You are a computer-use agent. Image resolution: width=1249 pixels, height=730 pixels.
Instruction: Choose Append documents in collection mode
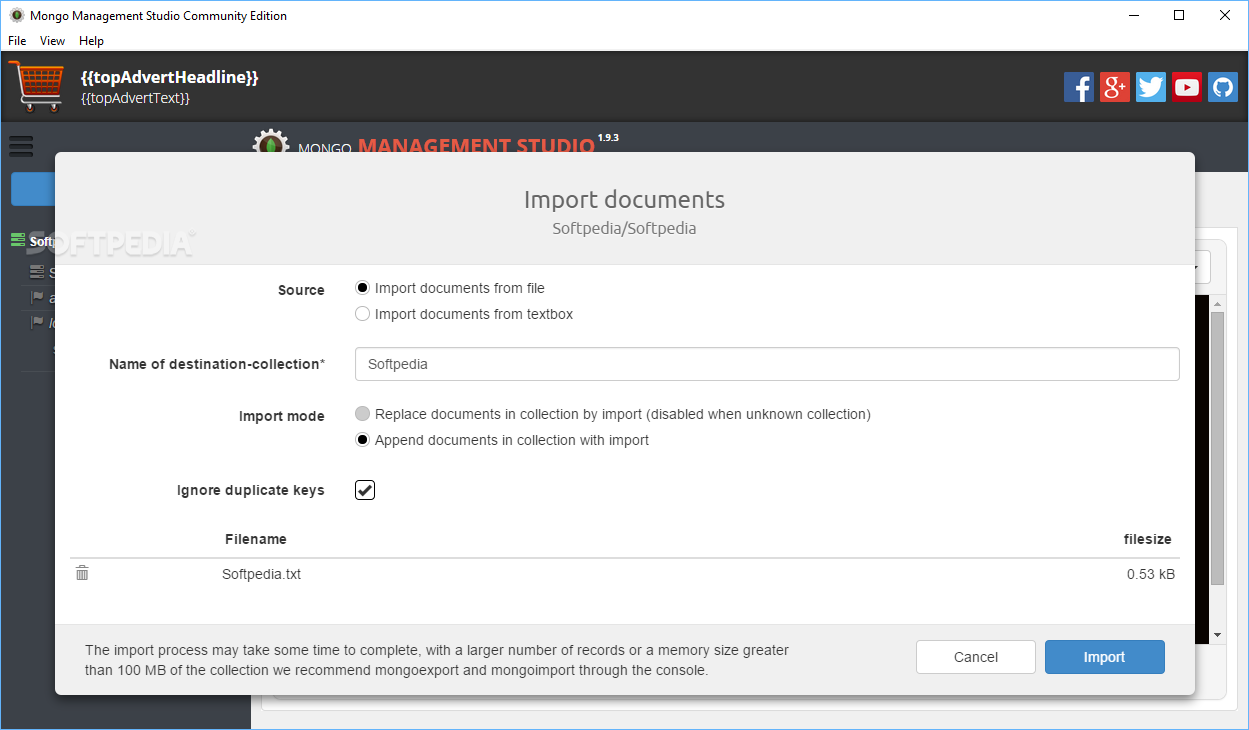pos(363,440)
